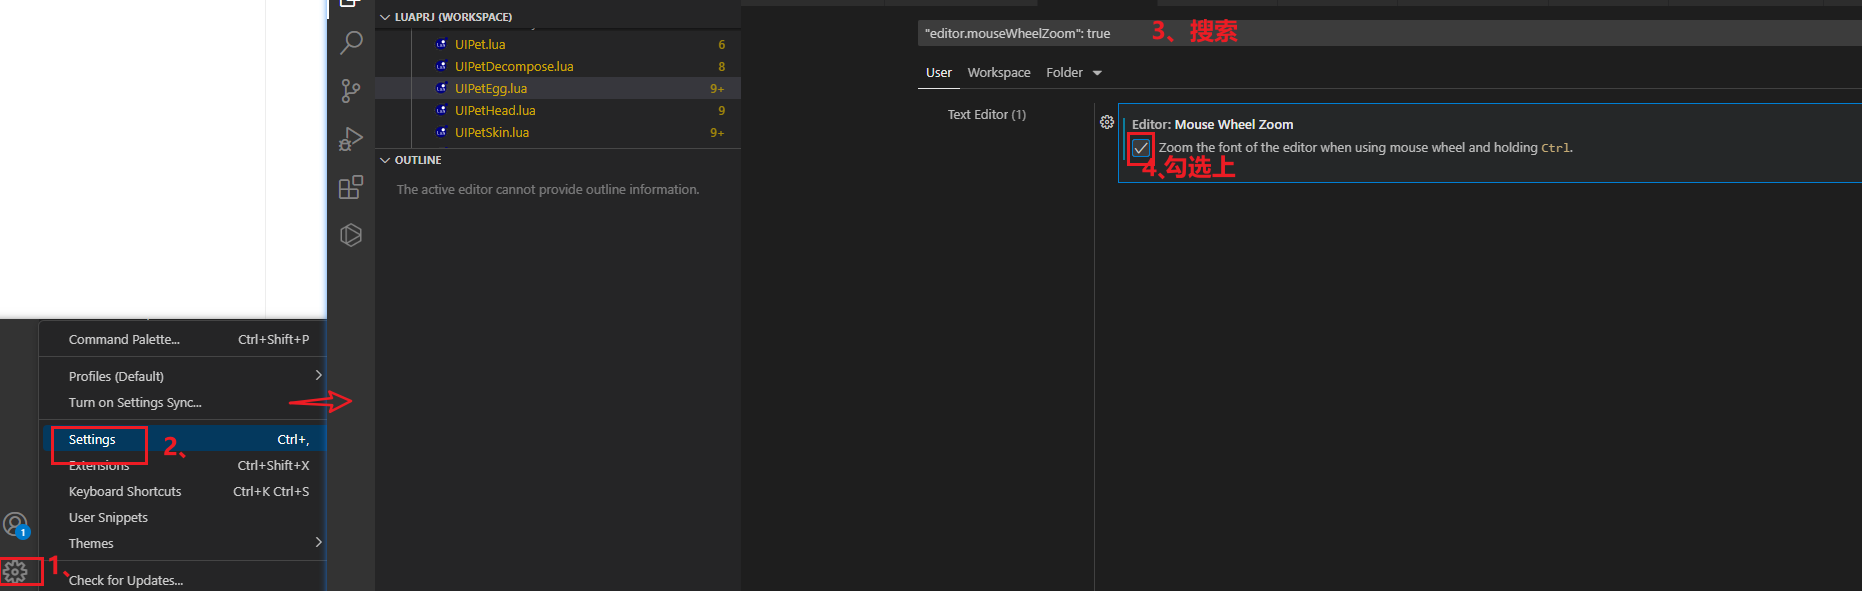Open Settings from the Manage menu
Image resolution: width=1862 pixels, height=591 pixels.
pos(182,439)
